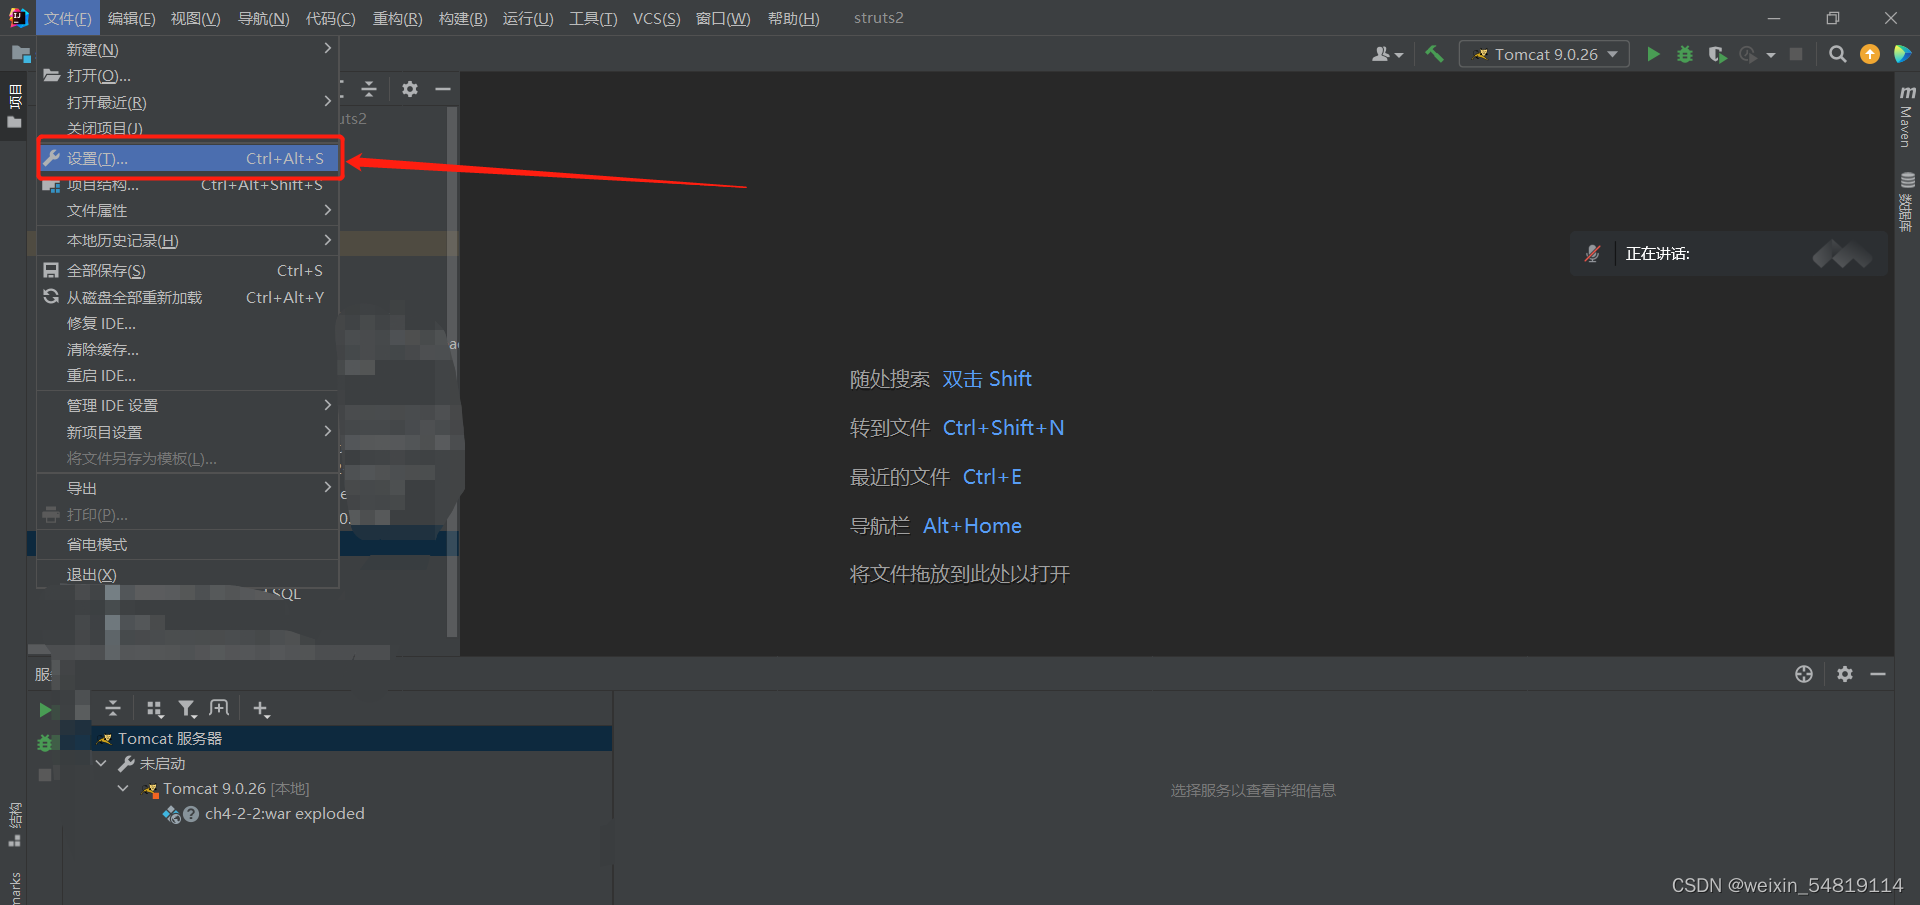The width and height of the screenshot is (1920, 905).
Task: Click the Group By icon in the Services toolbar
Action: click(155, 709)
